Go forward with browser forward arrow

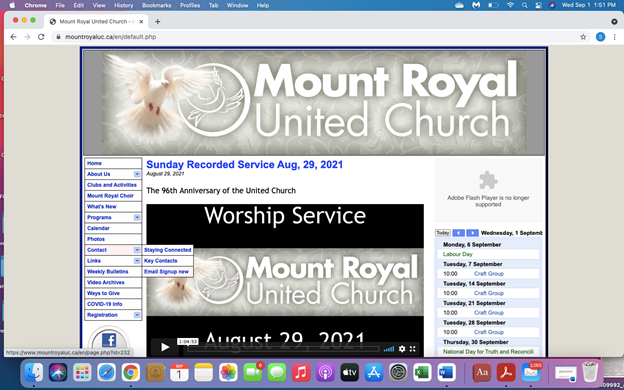27,37
